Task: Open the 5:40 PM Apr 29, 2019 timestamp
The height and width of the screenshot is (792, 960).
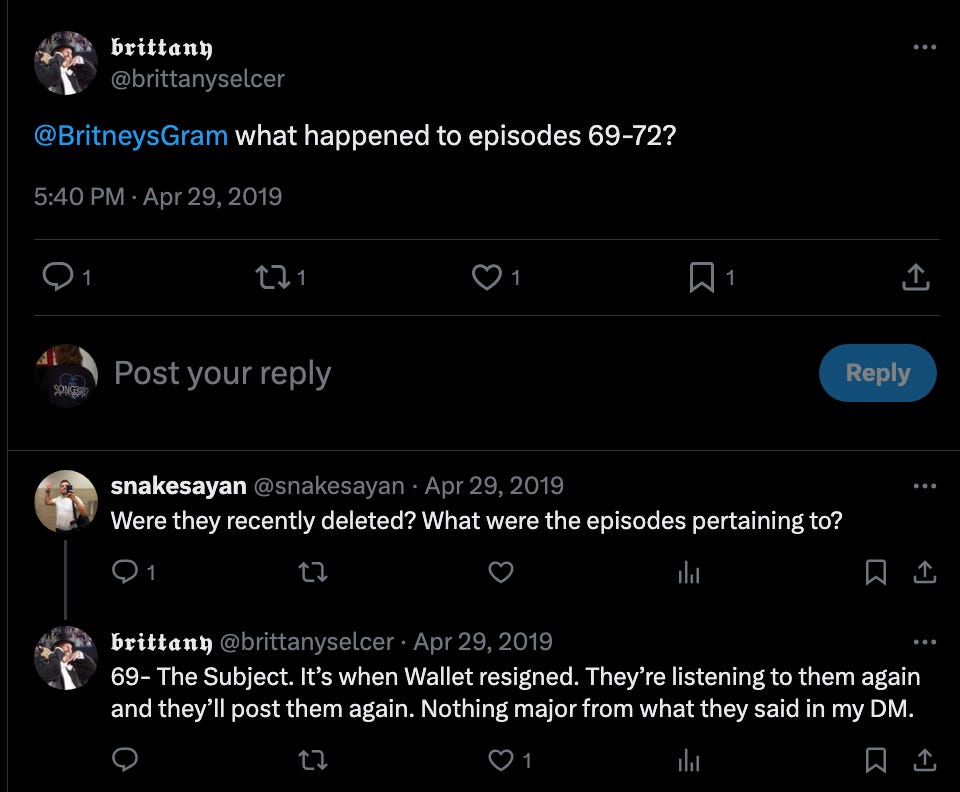Action: point(158,196)
